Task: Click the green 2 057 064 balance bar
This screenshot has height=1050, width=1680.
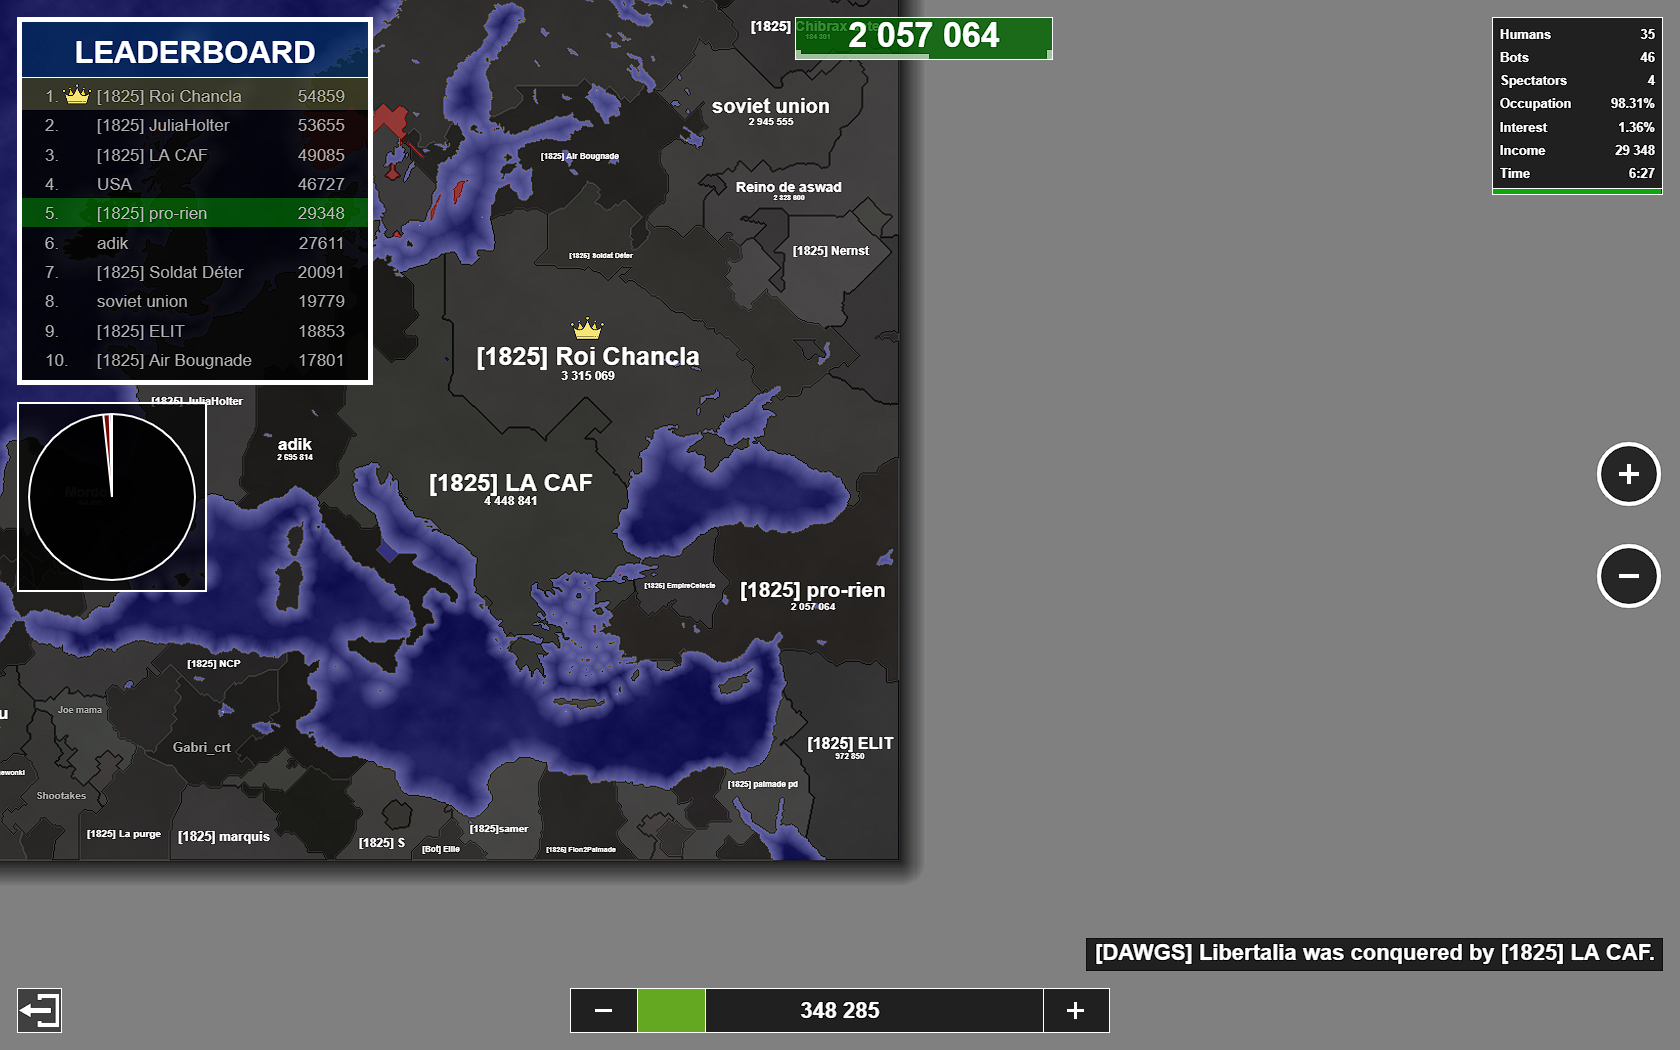Action: [x=923, y=38]
